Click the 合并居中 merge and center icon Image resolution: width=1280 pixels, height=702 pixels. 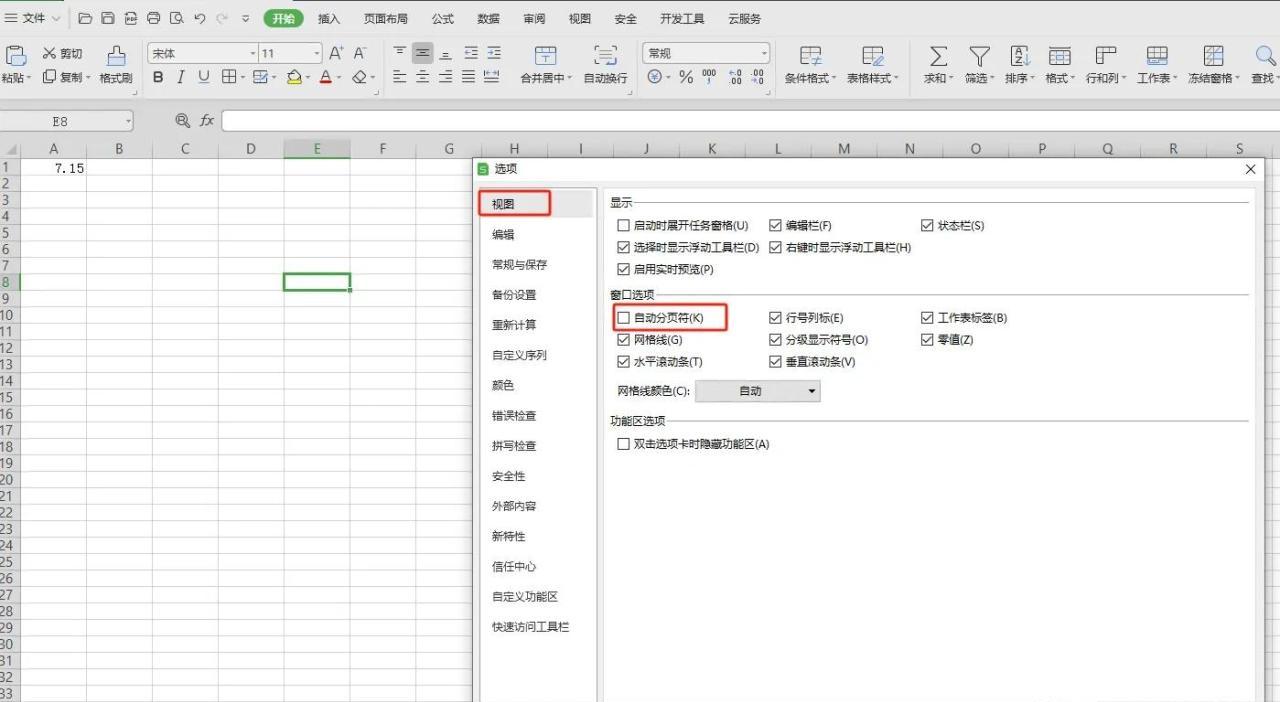pos(545,56)
